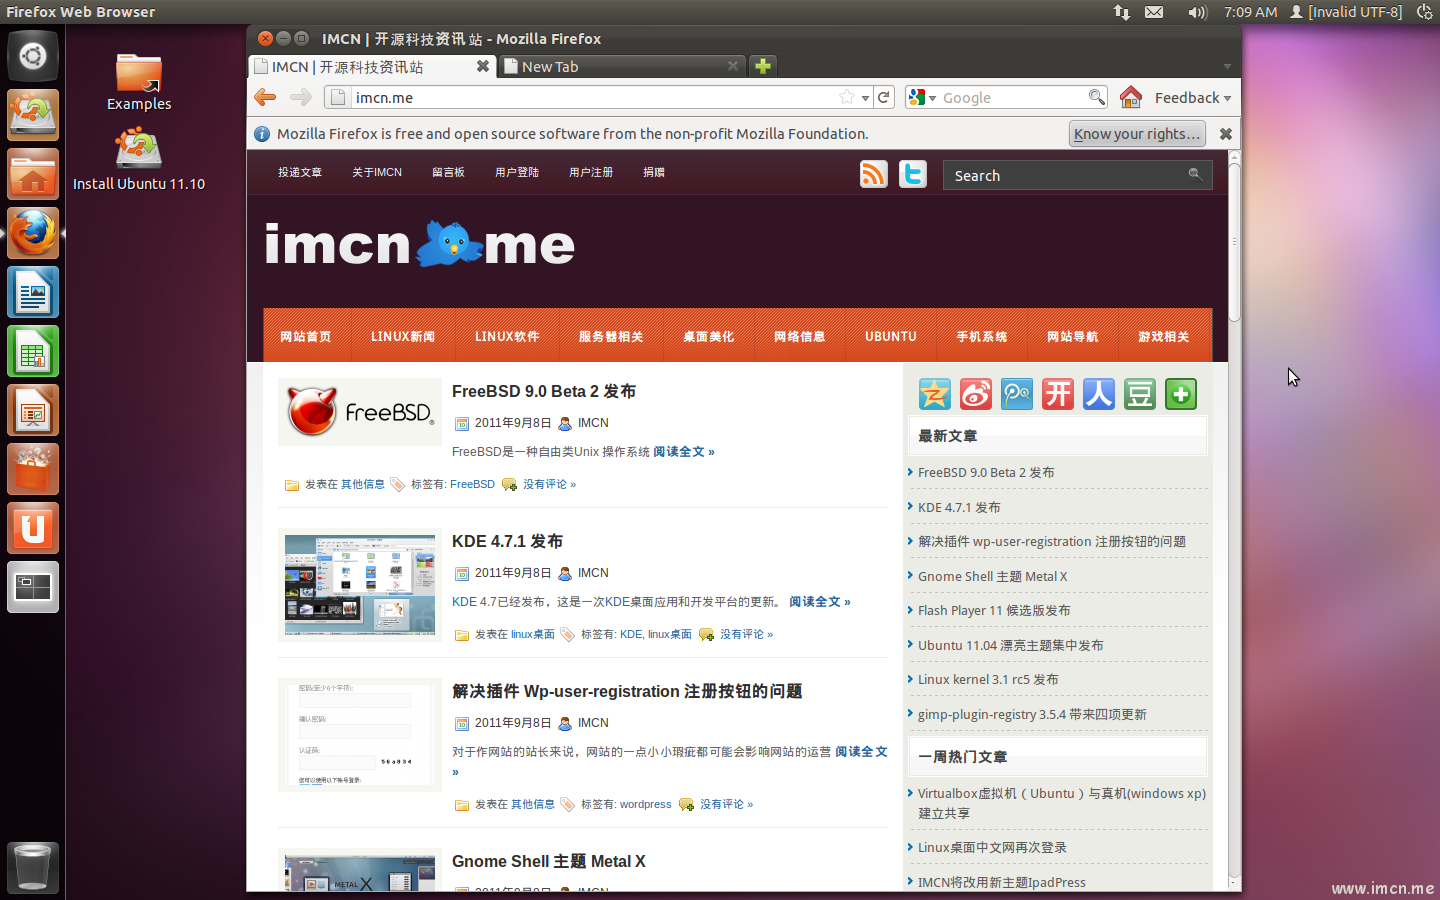This screenshot has width=1440, height=900.
Task: Click the green plus share icon
Action: click(x=1181, y=394)
